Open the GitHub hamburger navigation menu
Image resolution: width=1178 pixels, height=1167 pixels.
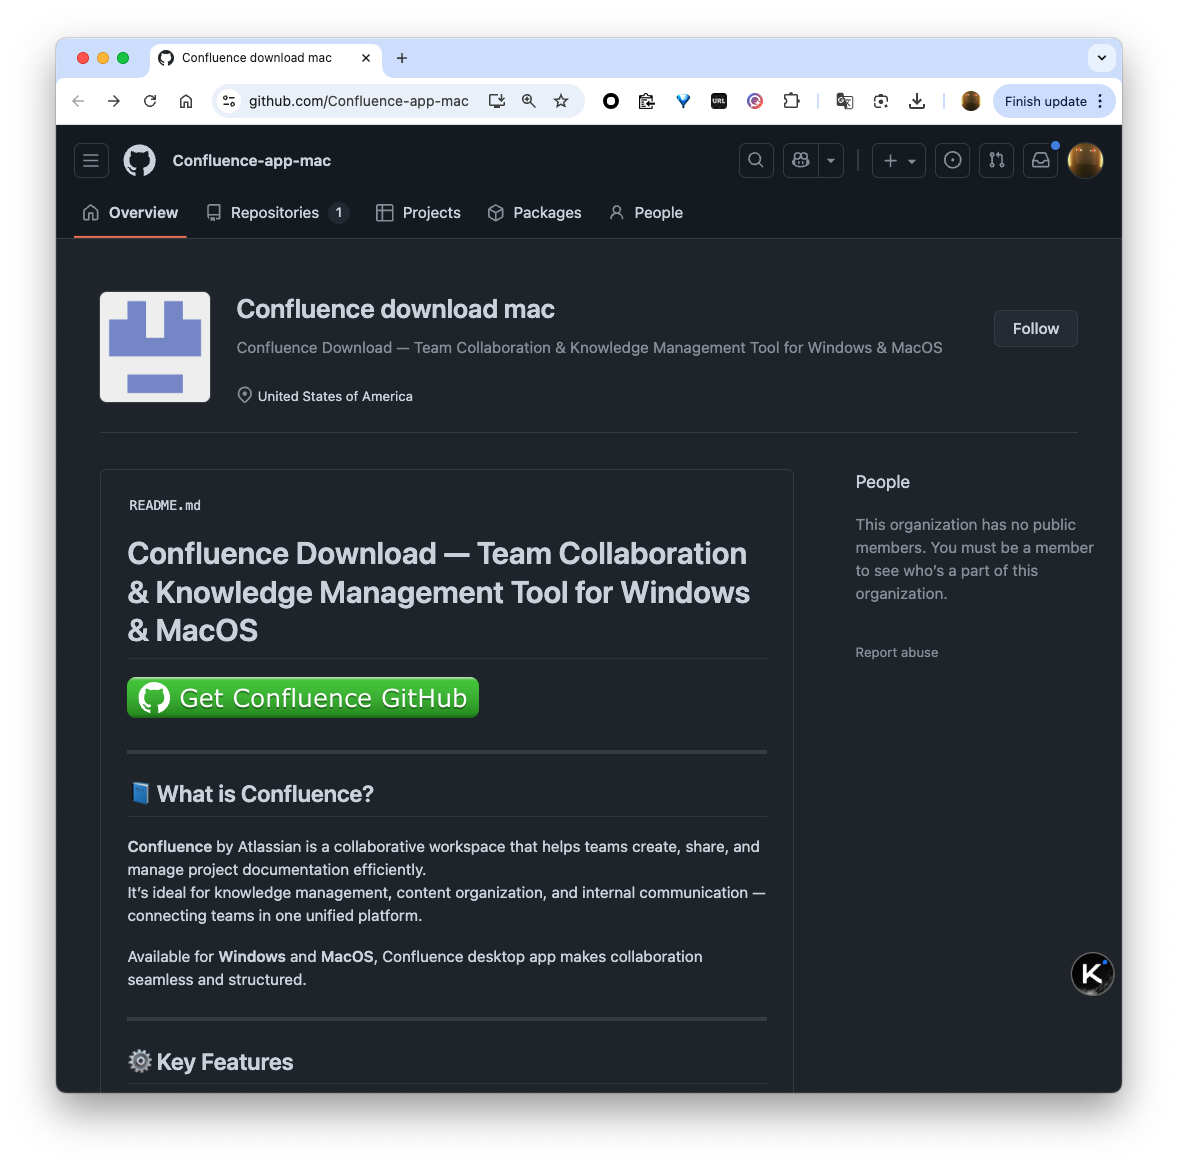91,160
